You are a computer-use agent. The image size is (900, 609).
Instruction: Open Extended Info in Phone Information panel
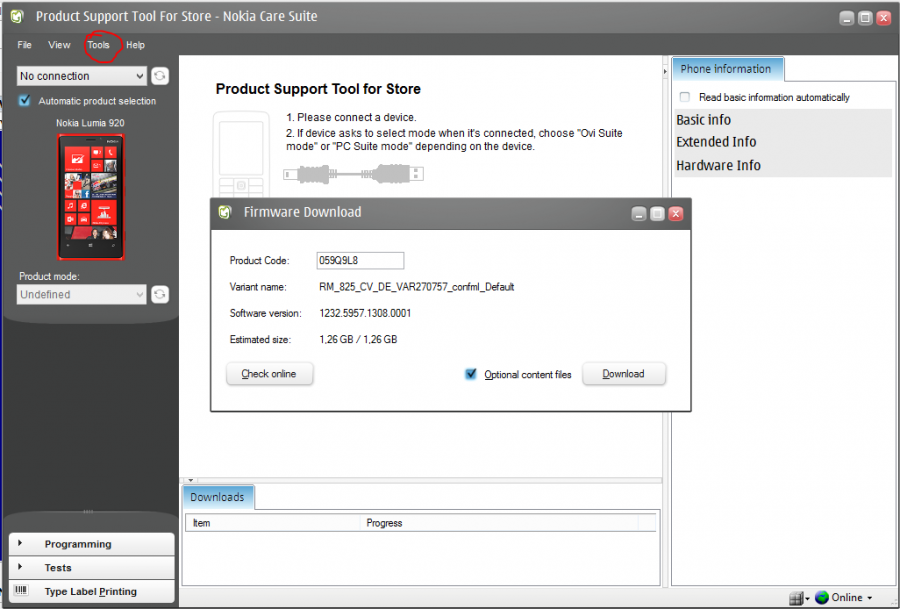pyautogui.click(x=716, y=142)
